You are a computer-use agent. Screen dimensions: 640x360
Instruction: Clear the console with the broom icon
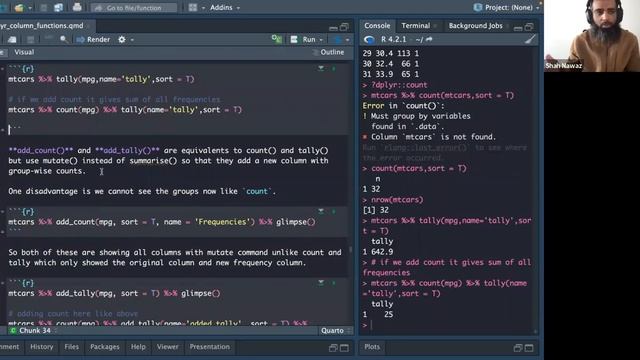[x=530, y=39]
